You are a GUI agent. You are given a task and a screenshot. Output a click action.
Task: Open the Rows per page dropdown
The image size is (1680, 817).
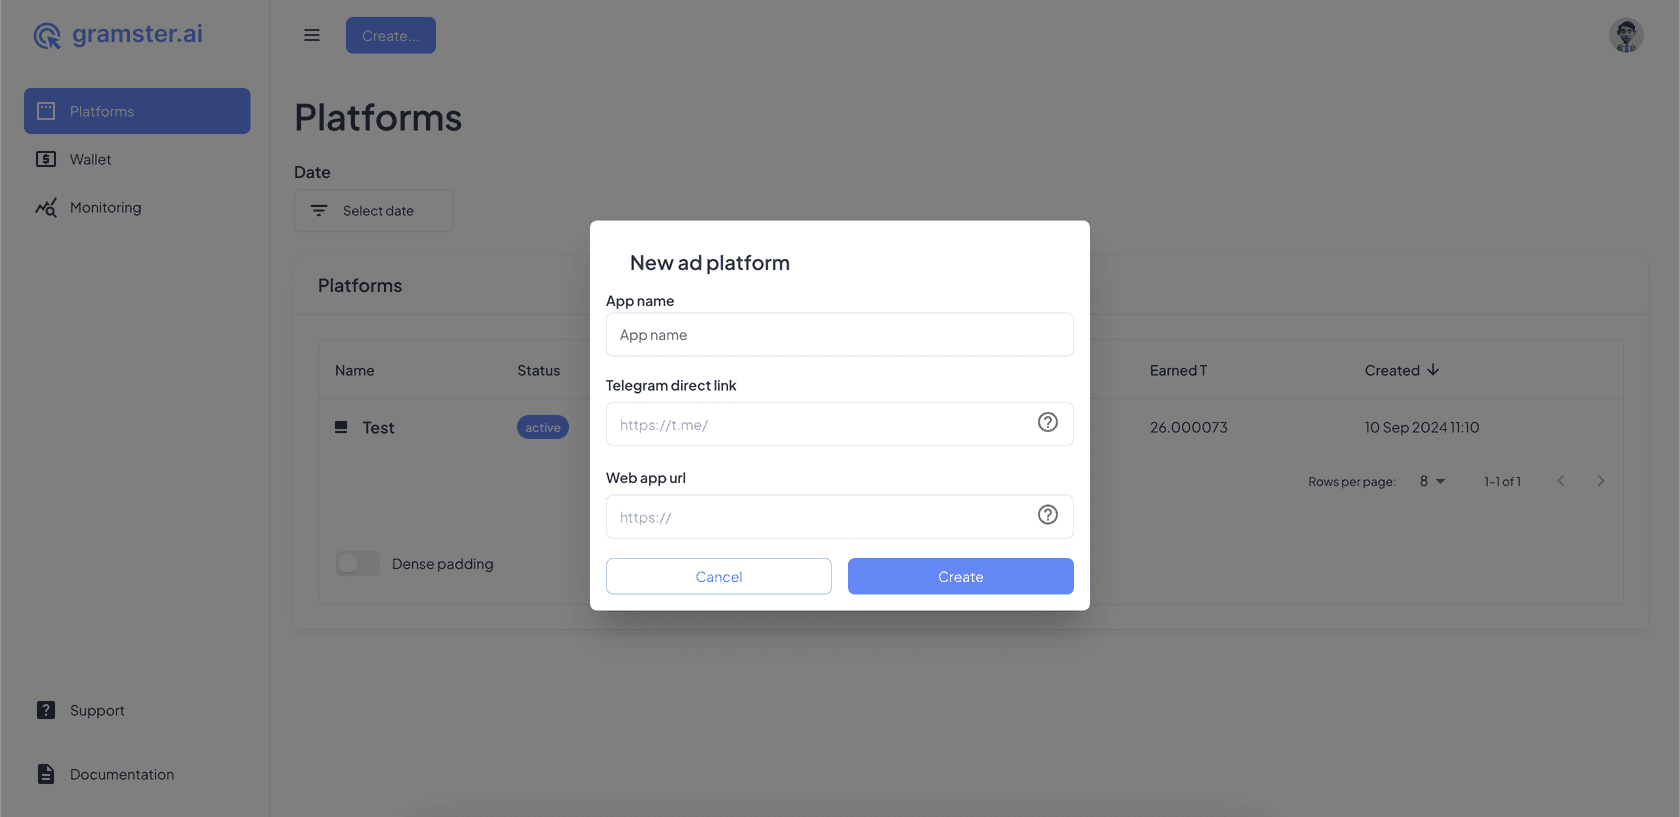1432,481
